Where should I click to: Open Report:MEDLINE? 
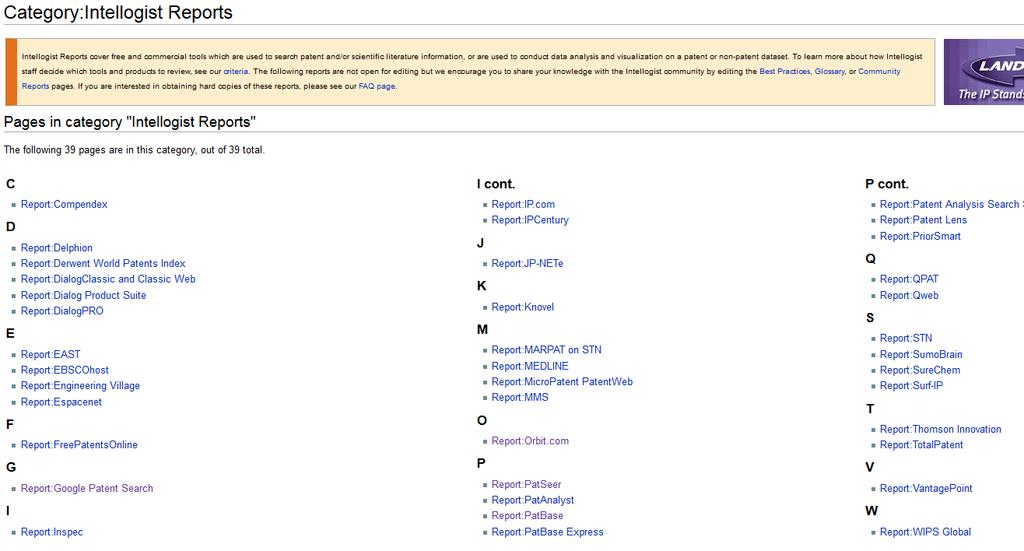coord(530,366)
